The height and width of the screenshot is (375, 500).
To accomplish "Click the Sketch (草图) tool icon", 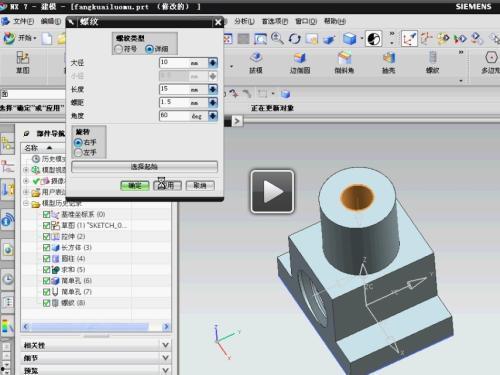I will coord(23,58).
